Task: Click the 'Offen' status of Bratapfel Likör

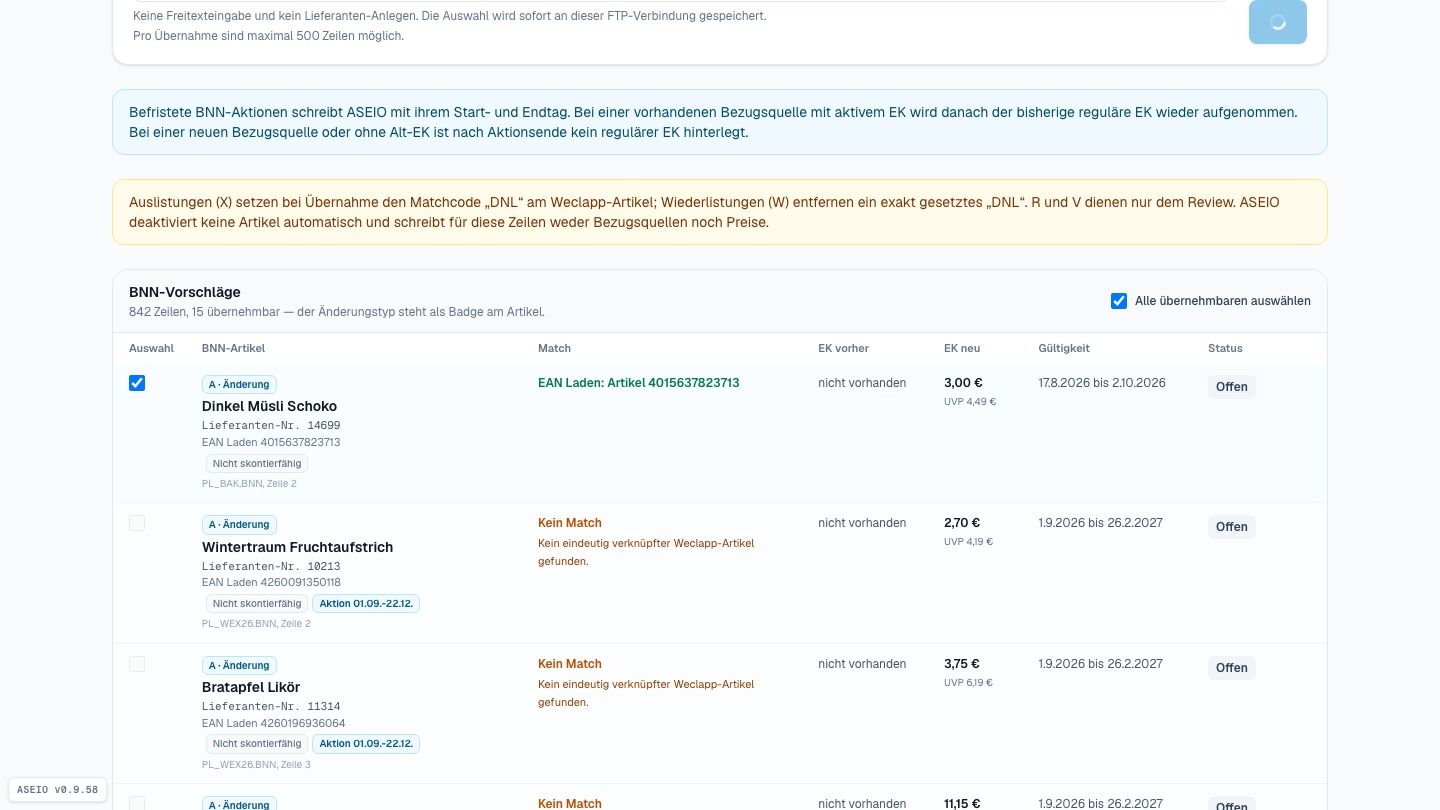Action: (1232, 668)
